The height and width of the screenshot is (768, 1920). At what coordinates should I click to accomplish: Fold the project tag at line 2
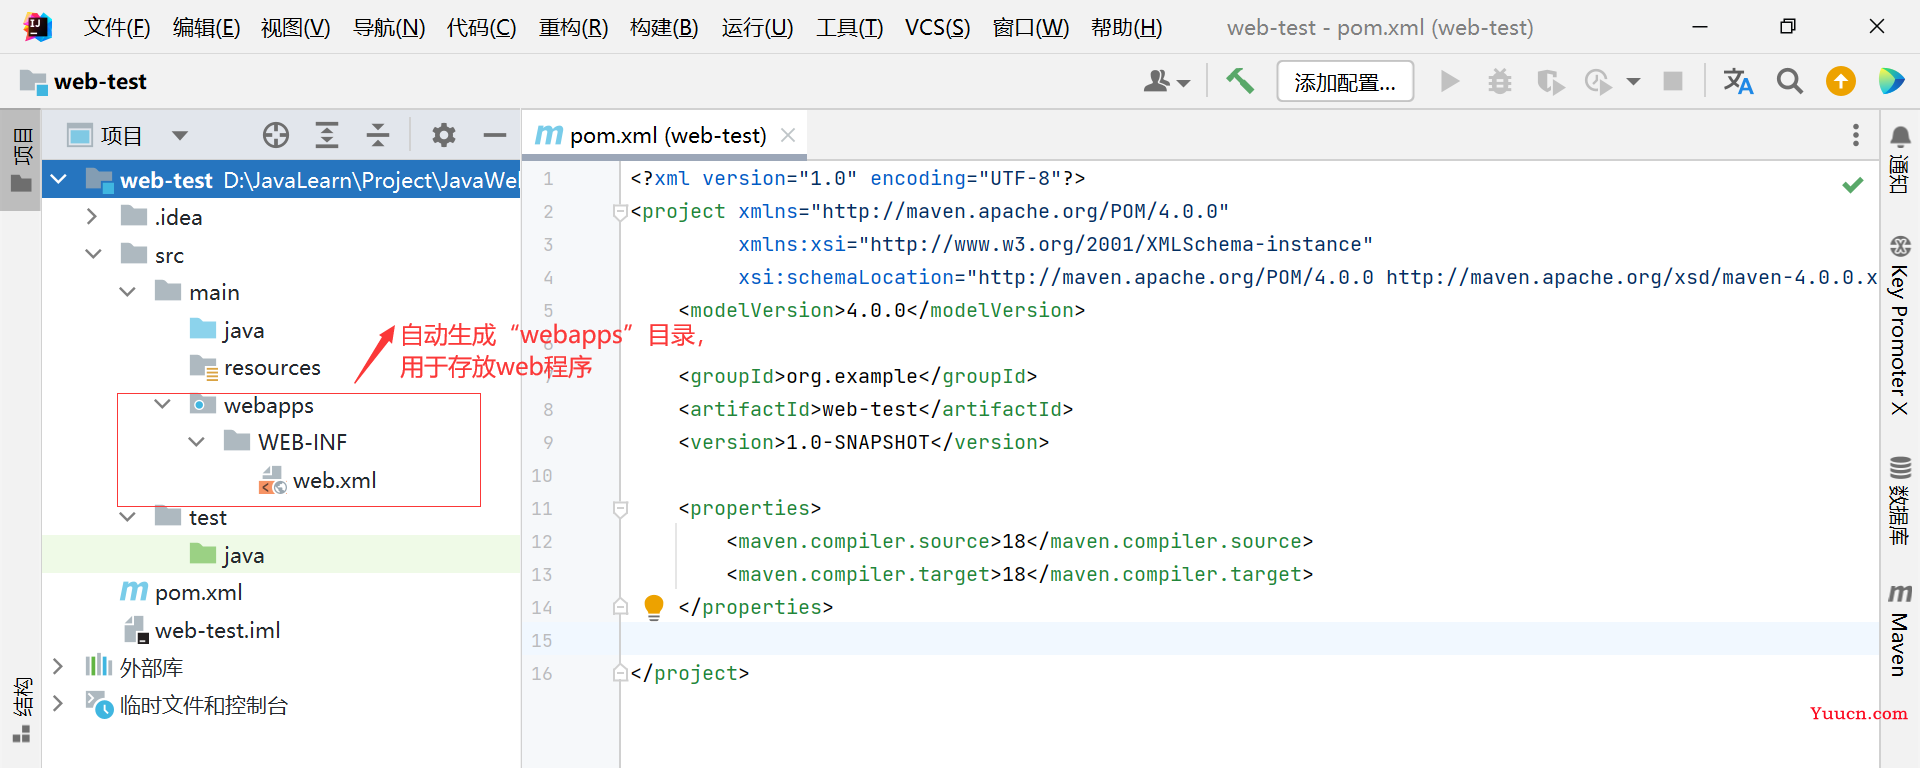click(x=620, y=212)
